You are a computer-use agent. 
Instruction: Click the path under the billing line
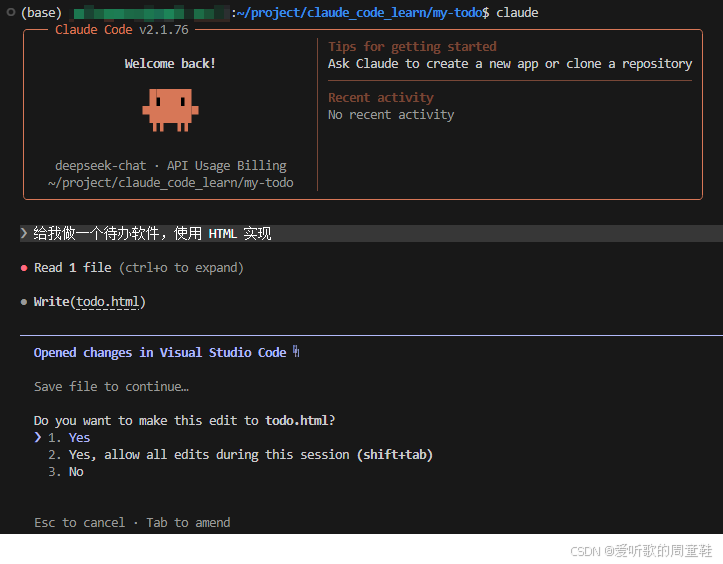[171, 183]
